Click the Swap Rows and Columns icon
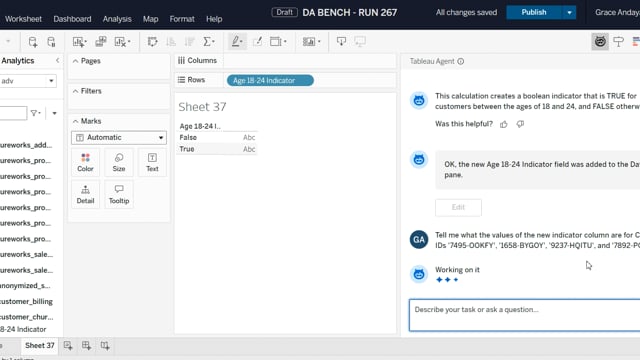Image resolution: width=640 pixels, height=360 pixels. [153, 42]
